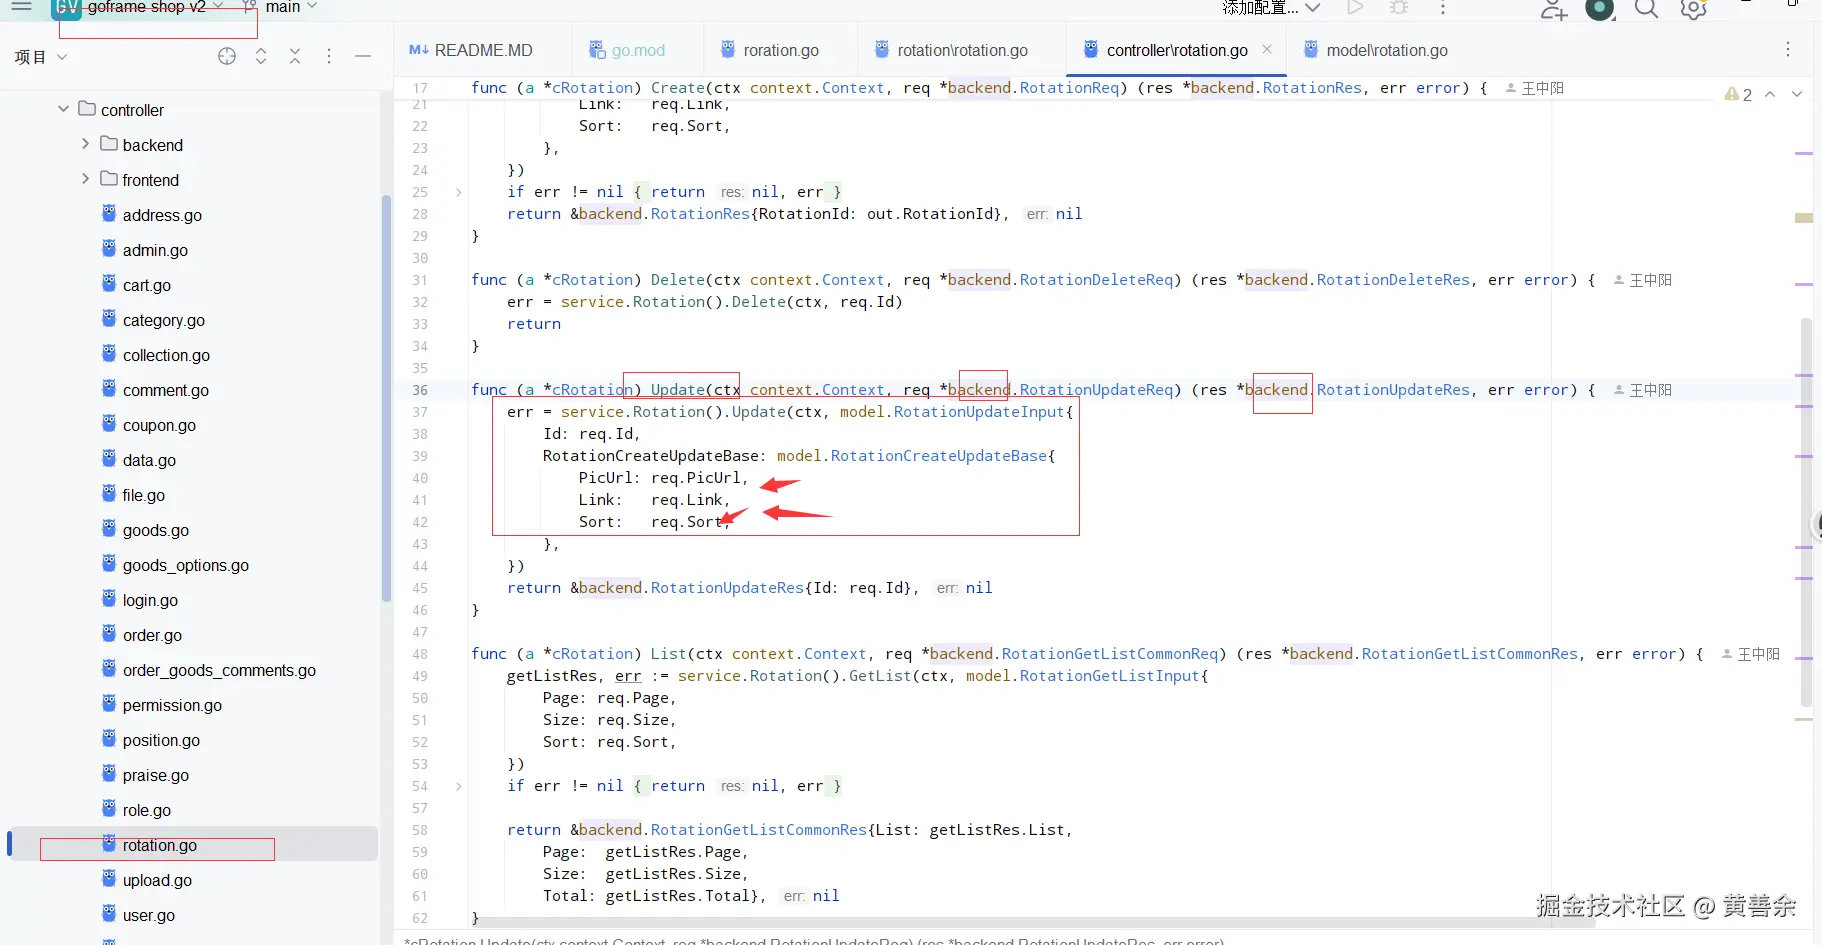Click RotationGetListInput on line 49
This screenshot has height=945, width=1822.
point(1109,676)
